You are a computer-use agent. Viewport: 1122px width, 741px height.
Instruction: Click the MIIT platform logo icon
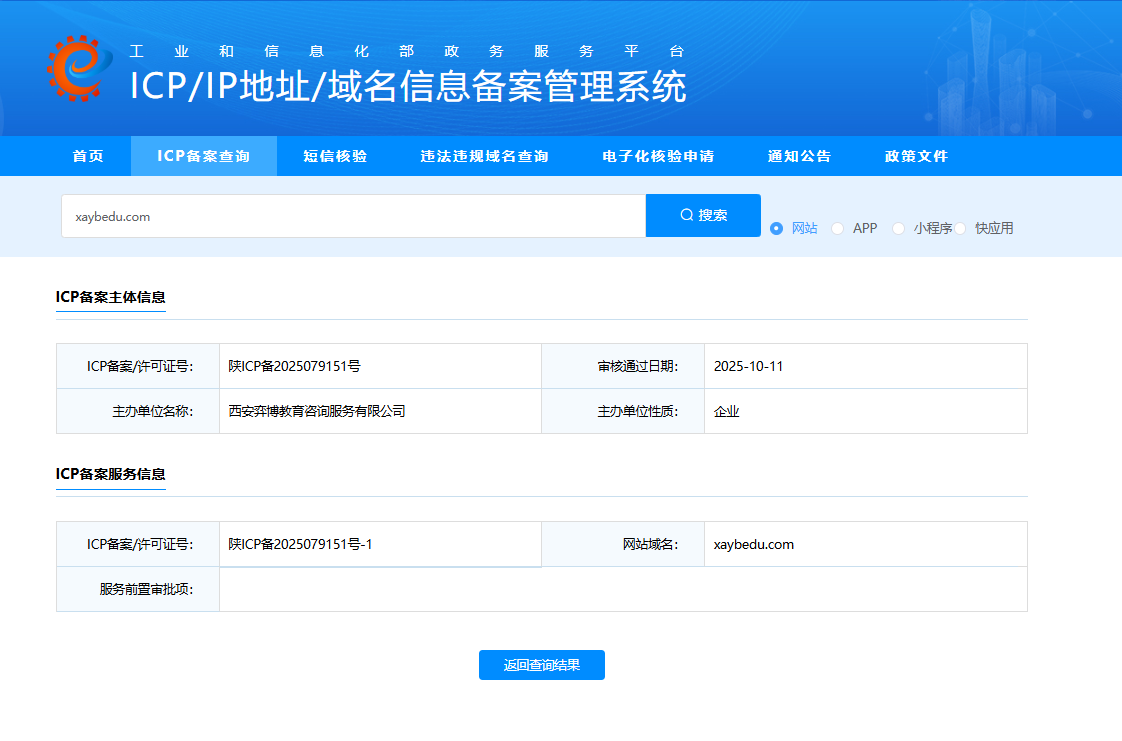(x=79, y=68)
